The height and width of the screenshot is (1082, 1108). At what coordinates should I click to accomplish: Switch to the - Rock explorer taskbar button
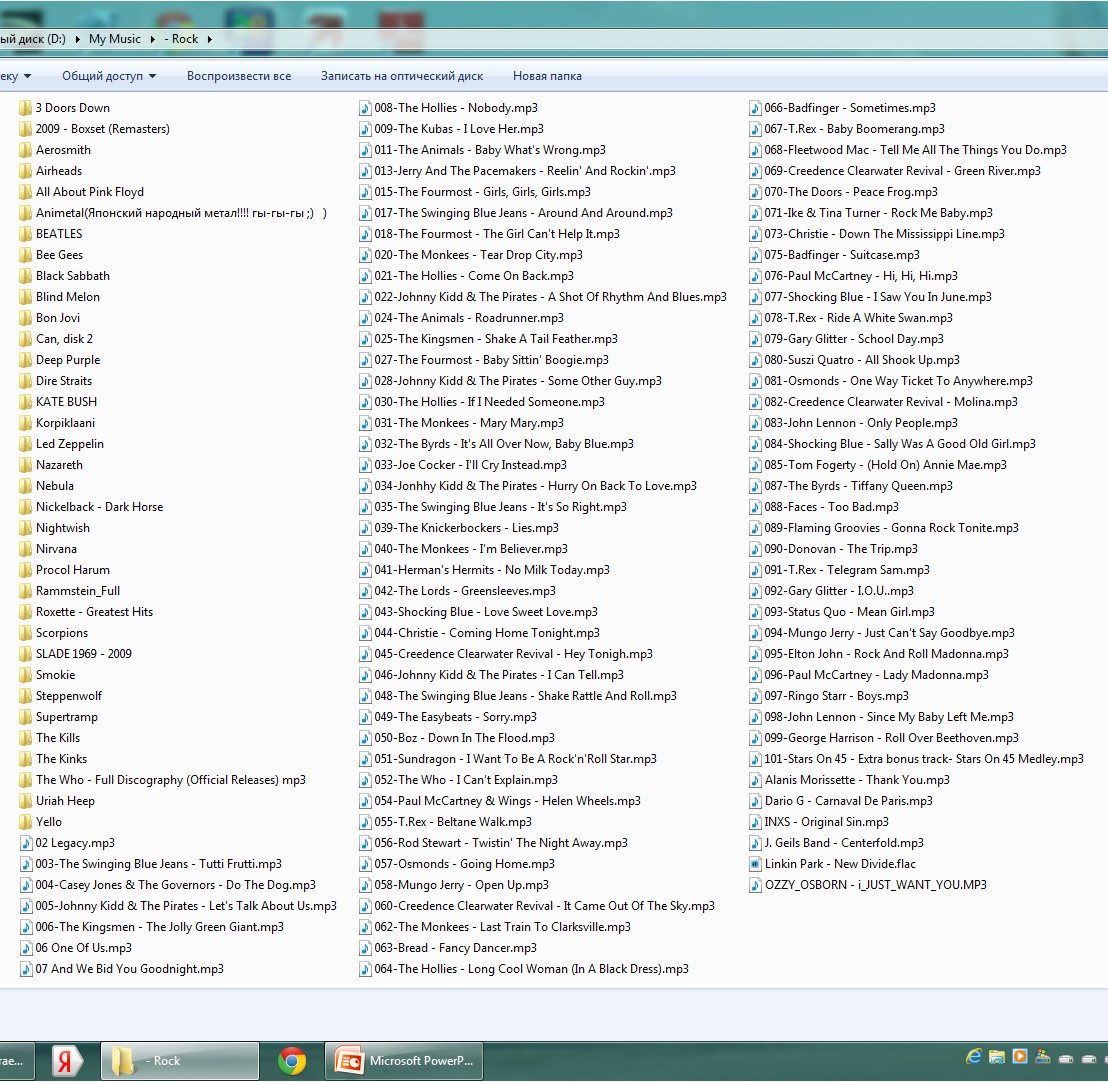(180, 1061)
